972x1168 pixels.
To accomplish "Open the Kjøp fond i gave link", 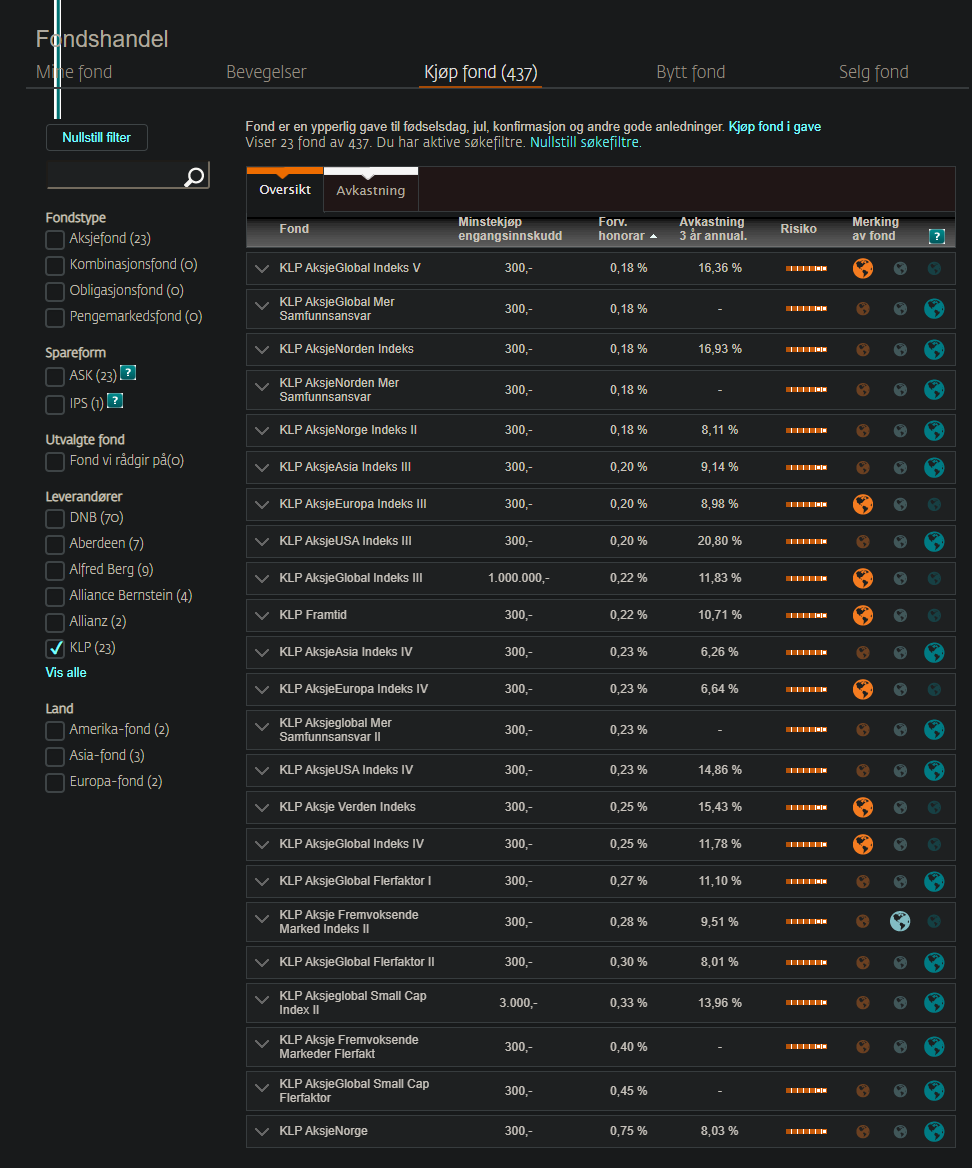I will 775,127.
